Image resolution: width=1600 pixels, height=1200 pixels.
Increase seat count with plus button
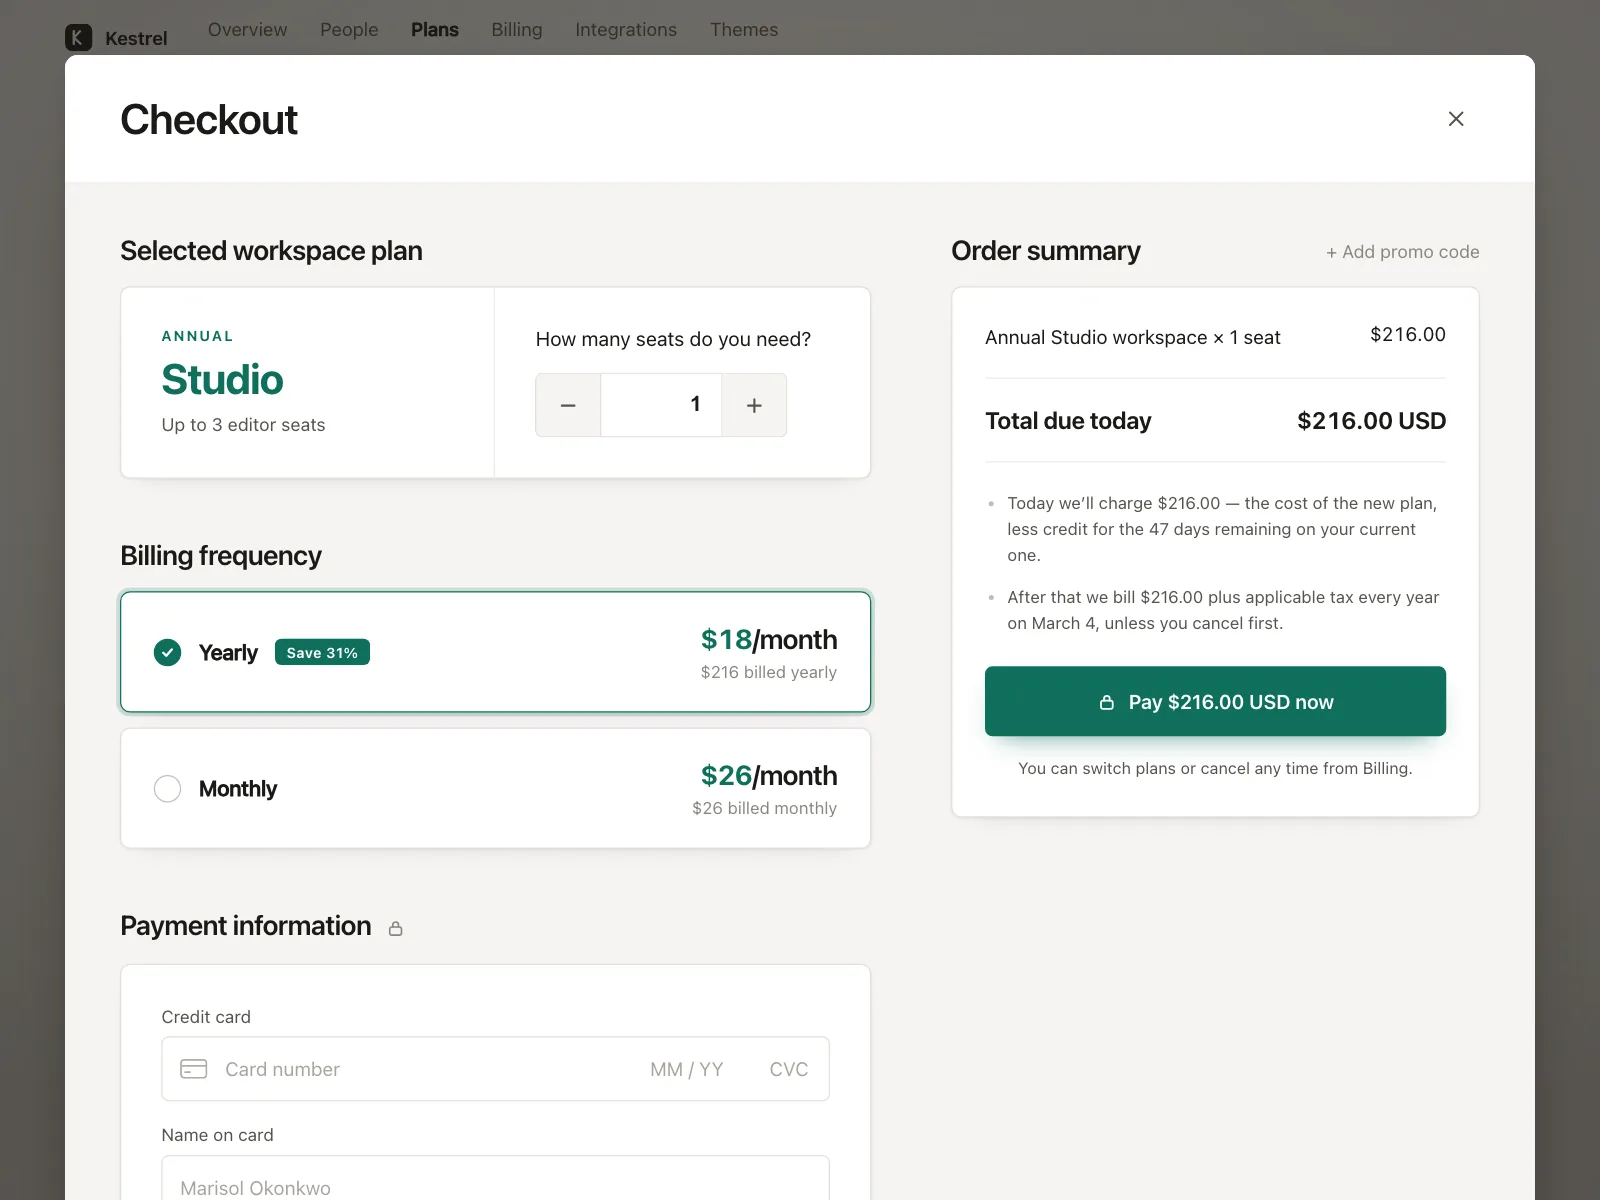point(754,405)
